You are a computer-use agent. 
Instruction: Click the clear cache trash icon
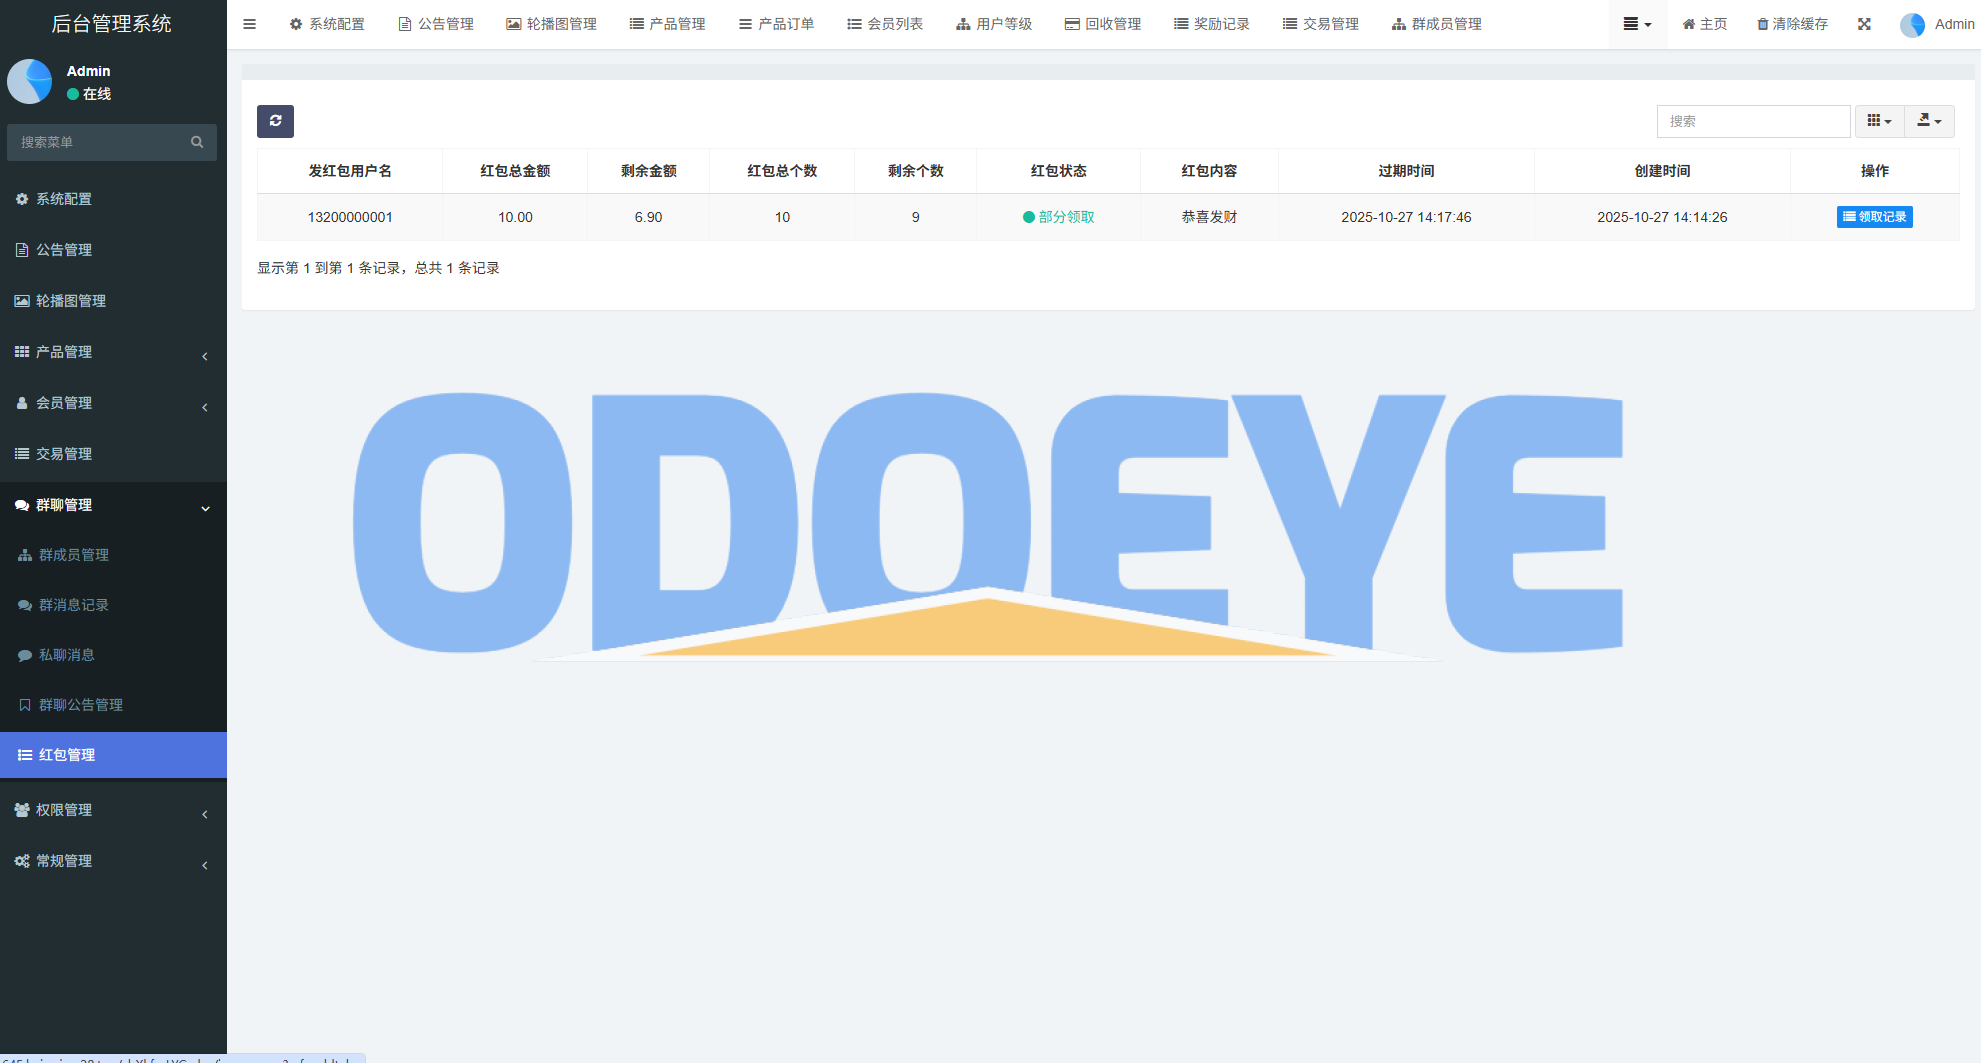1763,24
